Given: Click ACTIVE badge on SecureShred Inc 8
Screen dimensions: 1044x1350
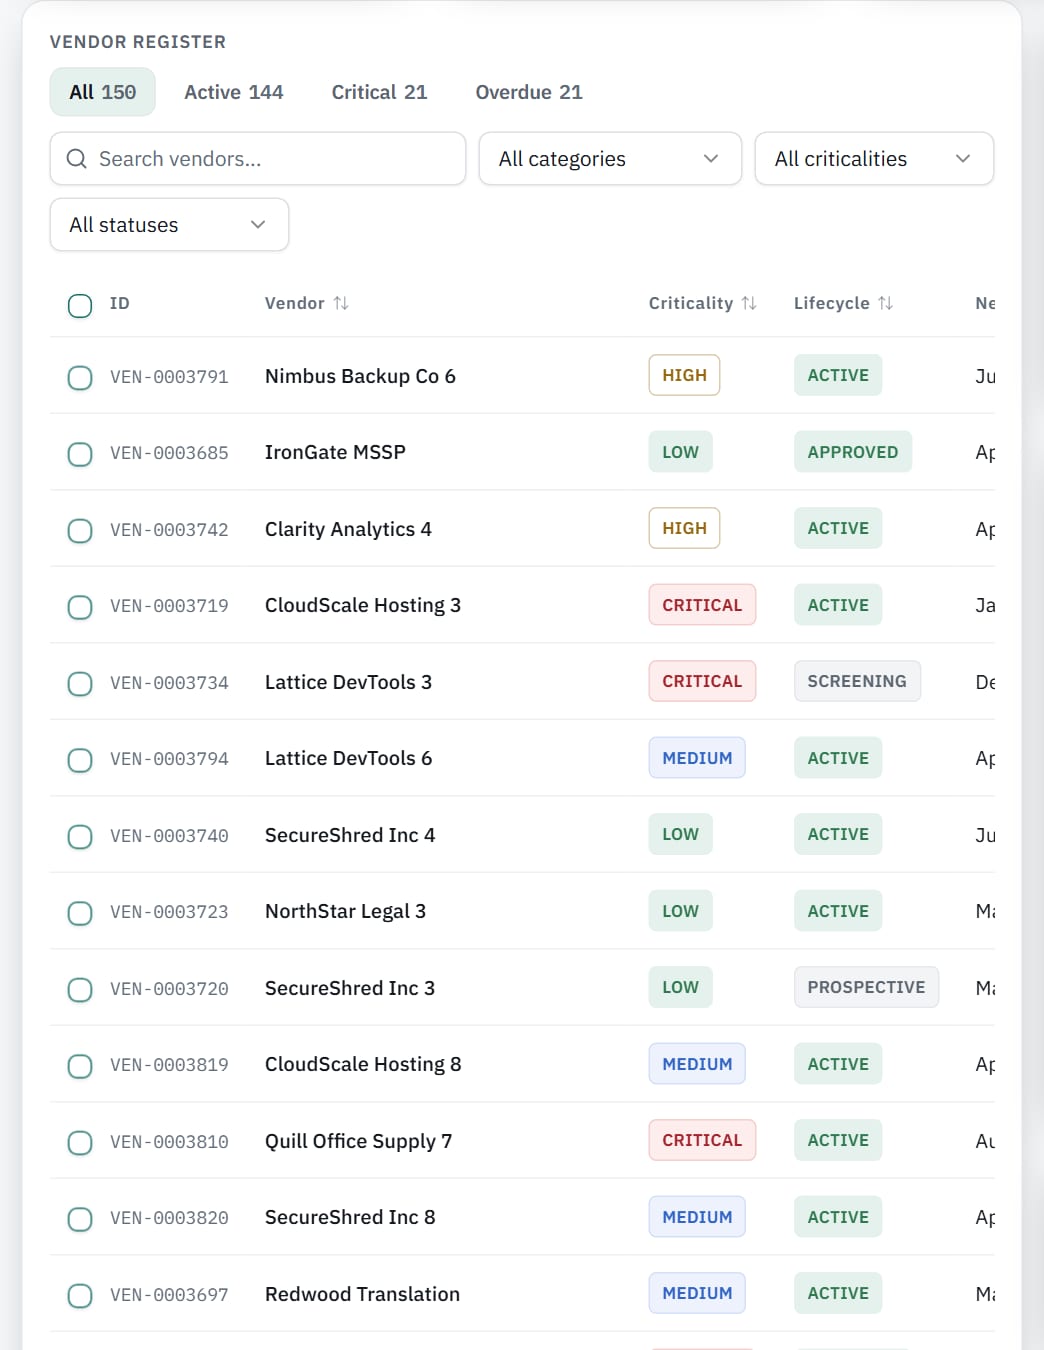Looking at the screenshot, I should point(838,1217).
